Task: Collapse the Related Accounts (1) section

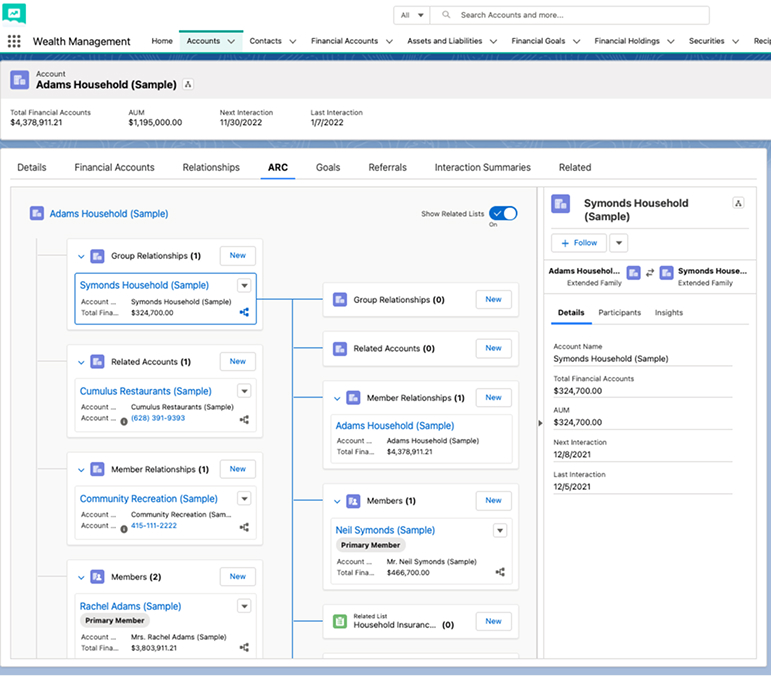Action: (x=81, y=362)
